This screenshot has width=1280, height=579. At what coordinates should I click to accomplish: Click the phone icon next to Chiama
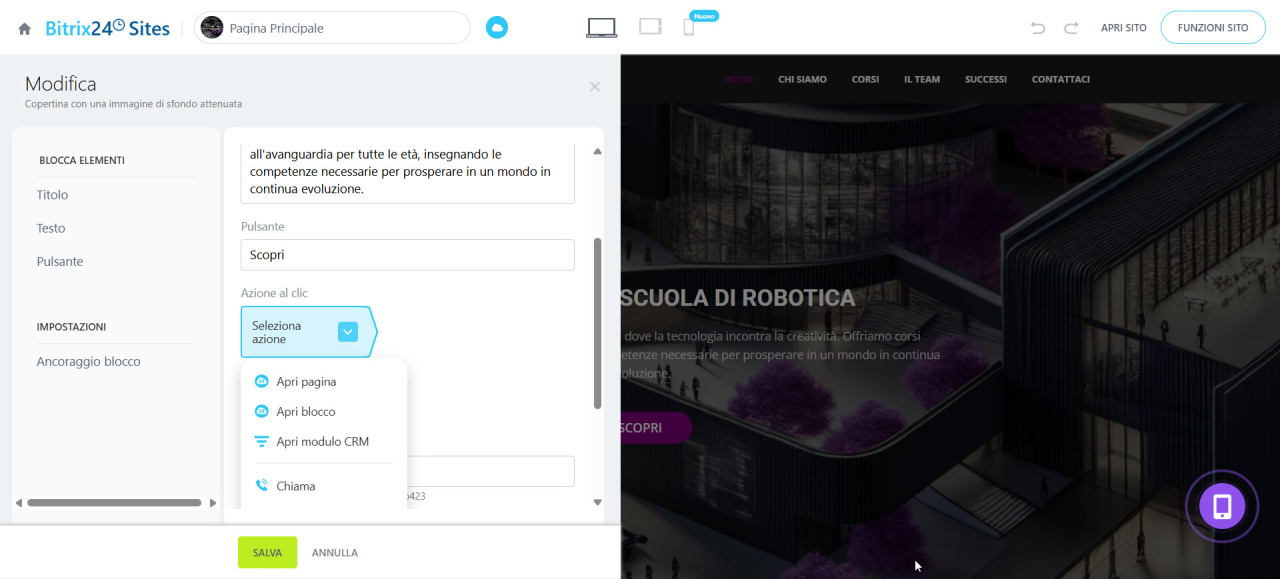click(x=262, y=486)
